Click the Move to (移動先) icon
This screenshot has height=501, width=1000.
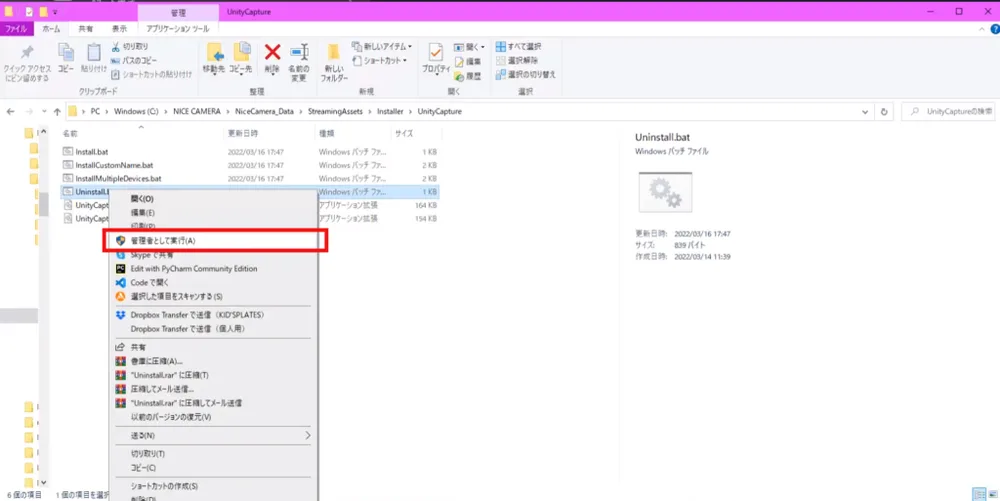coord(214,53)
